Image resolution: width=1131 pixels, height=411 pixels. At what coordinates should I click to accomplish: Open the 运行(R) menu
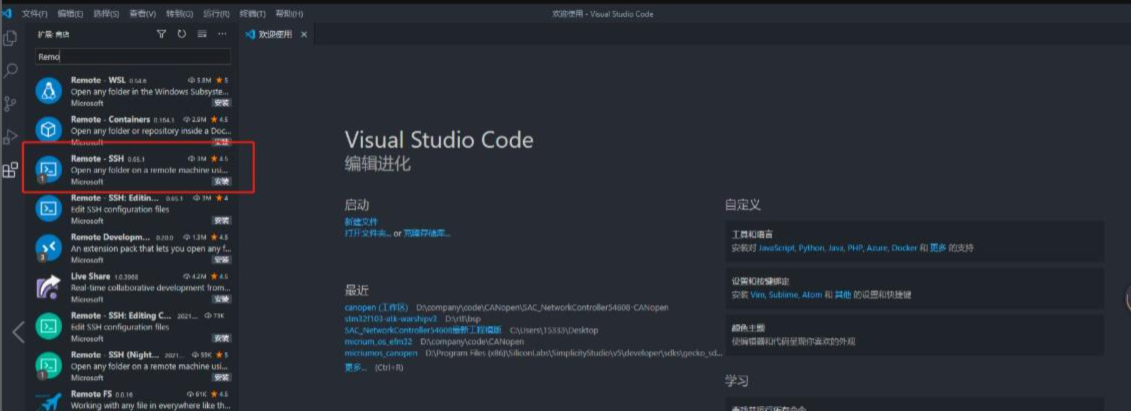(216, 14)
